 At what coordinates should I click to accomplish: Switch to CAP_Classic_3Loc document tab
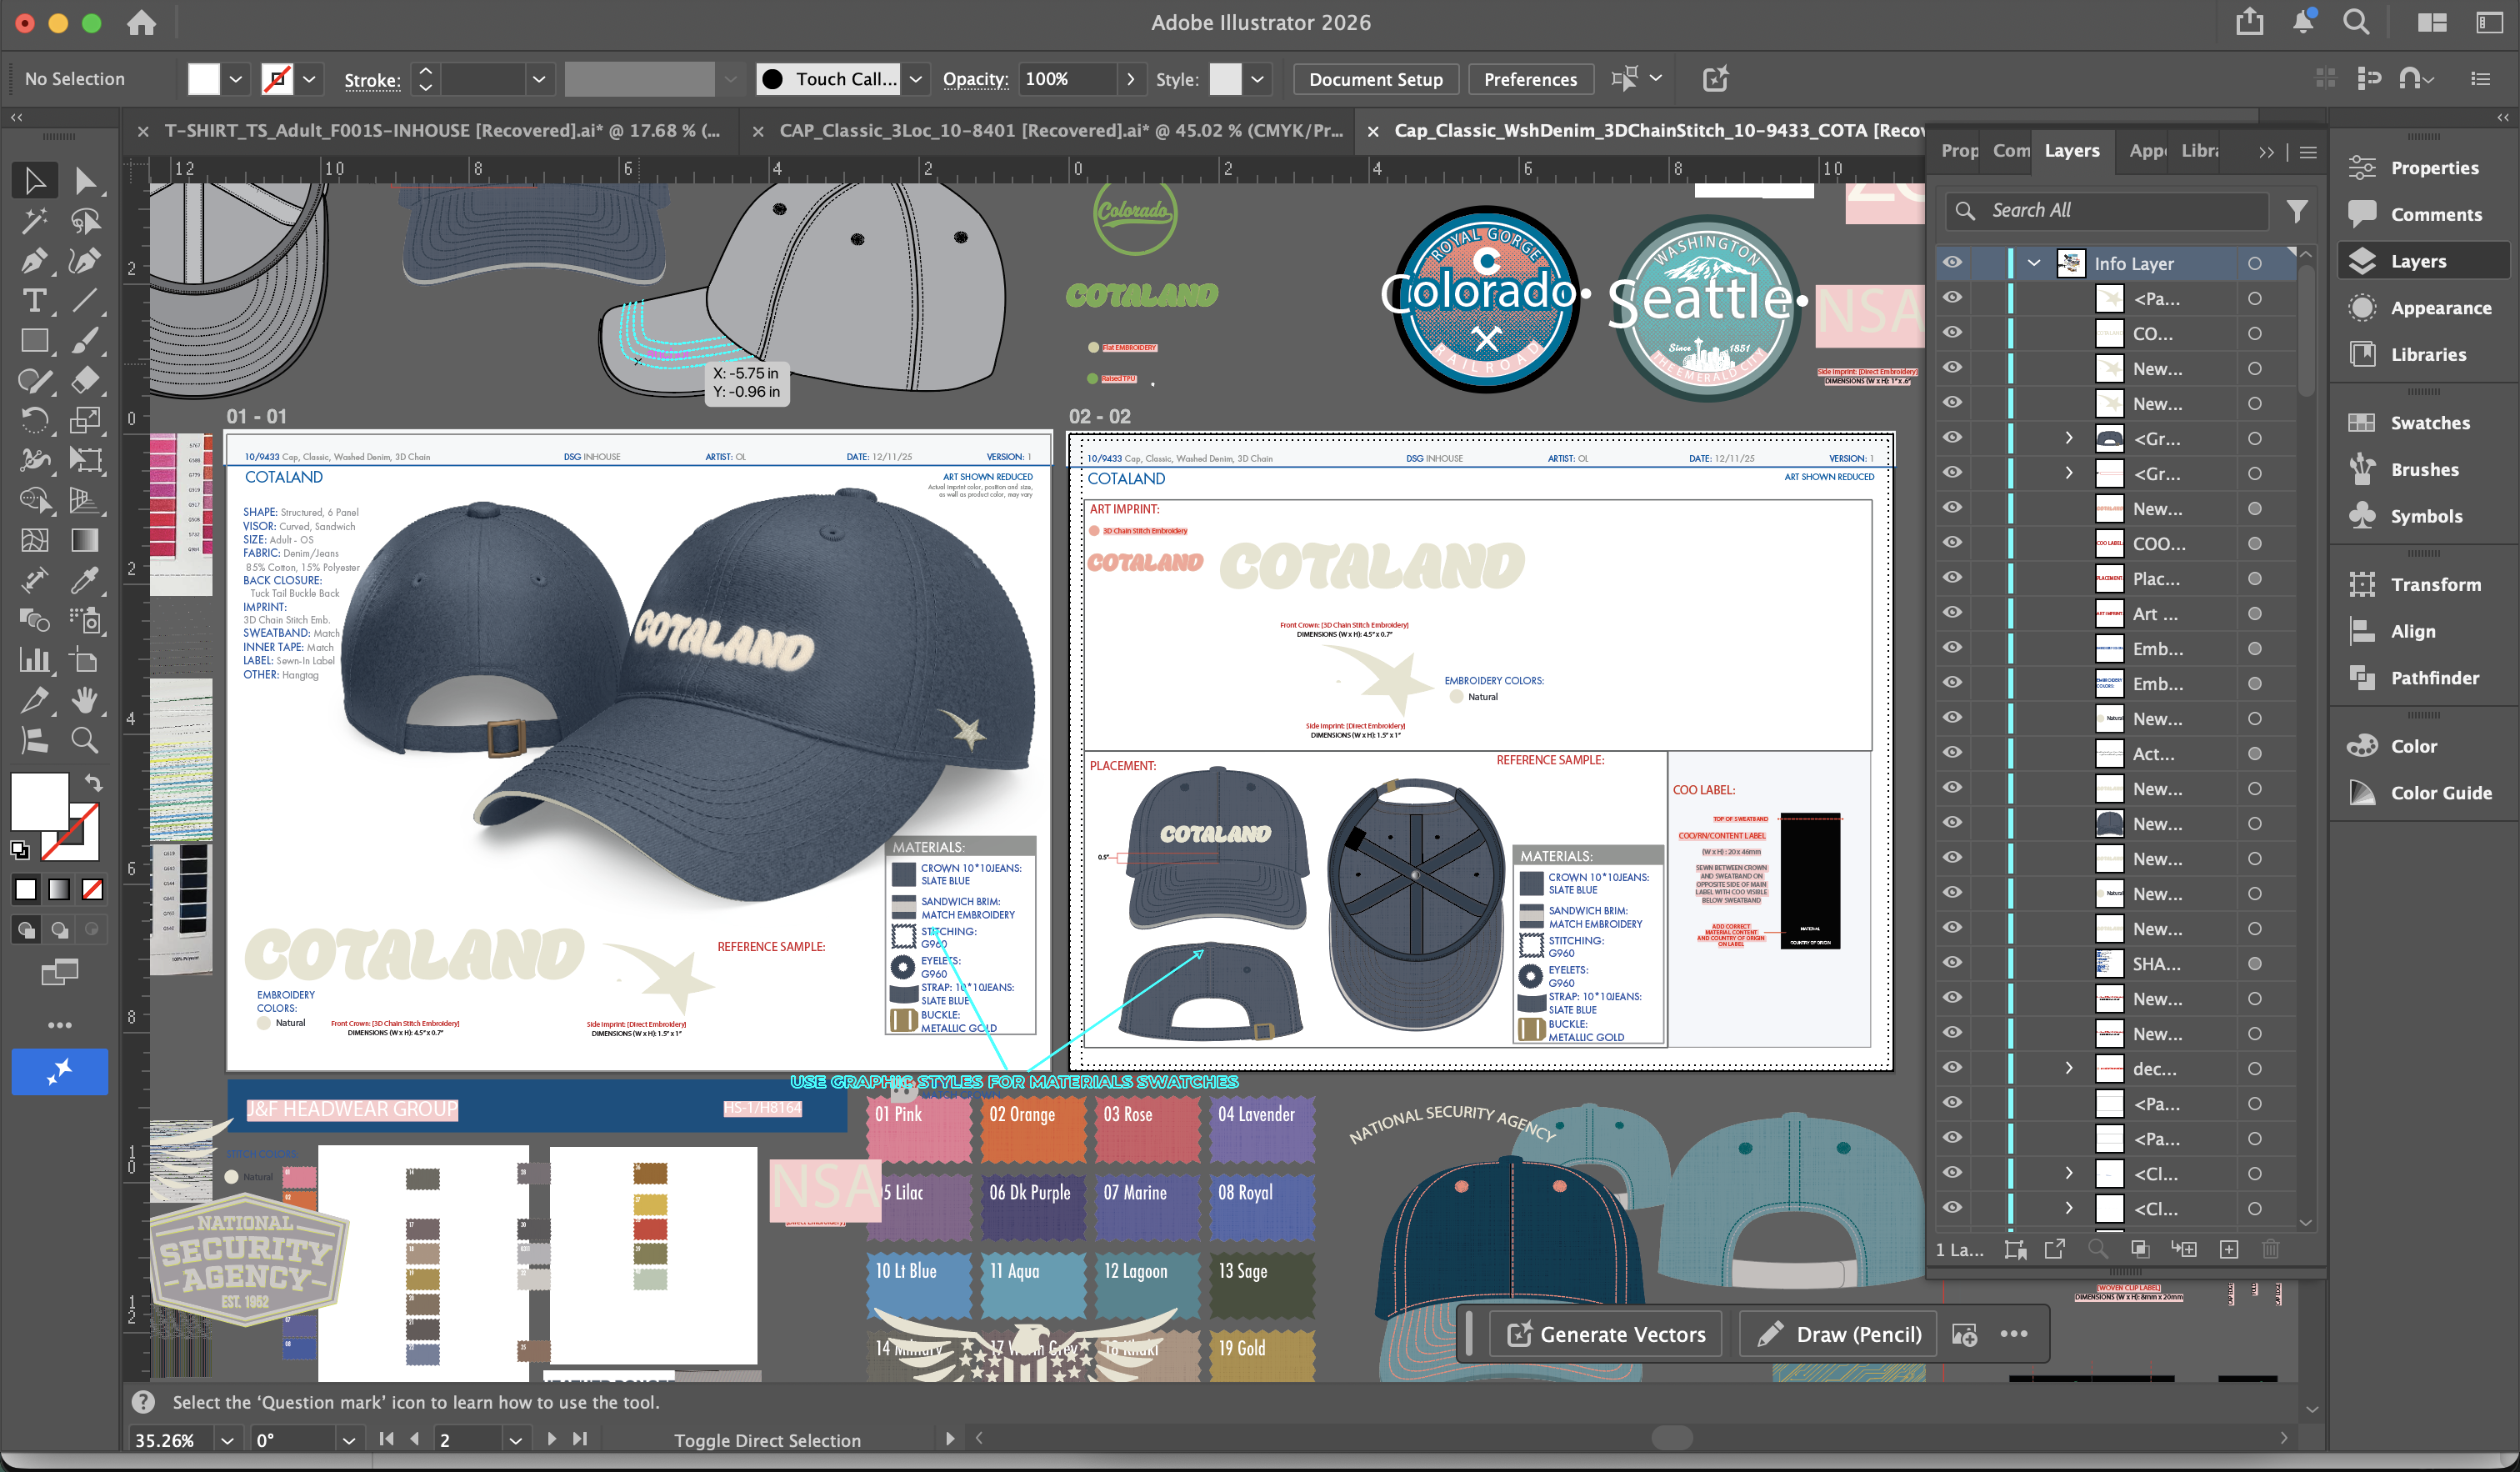(1061, 131)
